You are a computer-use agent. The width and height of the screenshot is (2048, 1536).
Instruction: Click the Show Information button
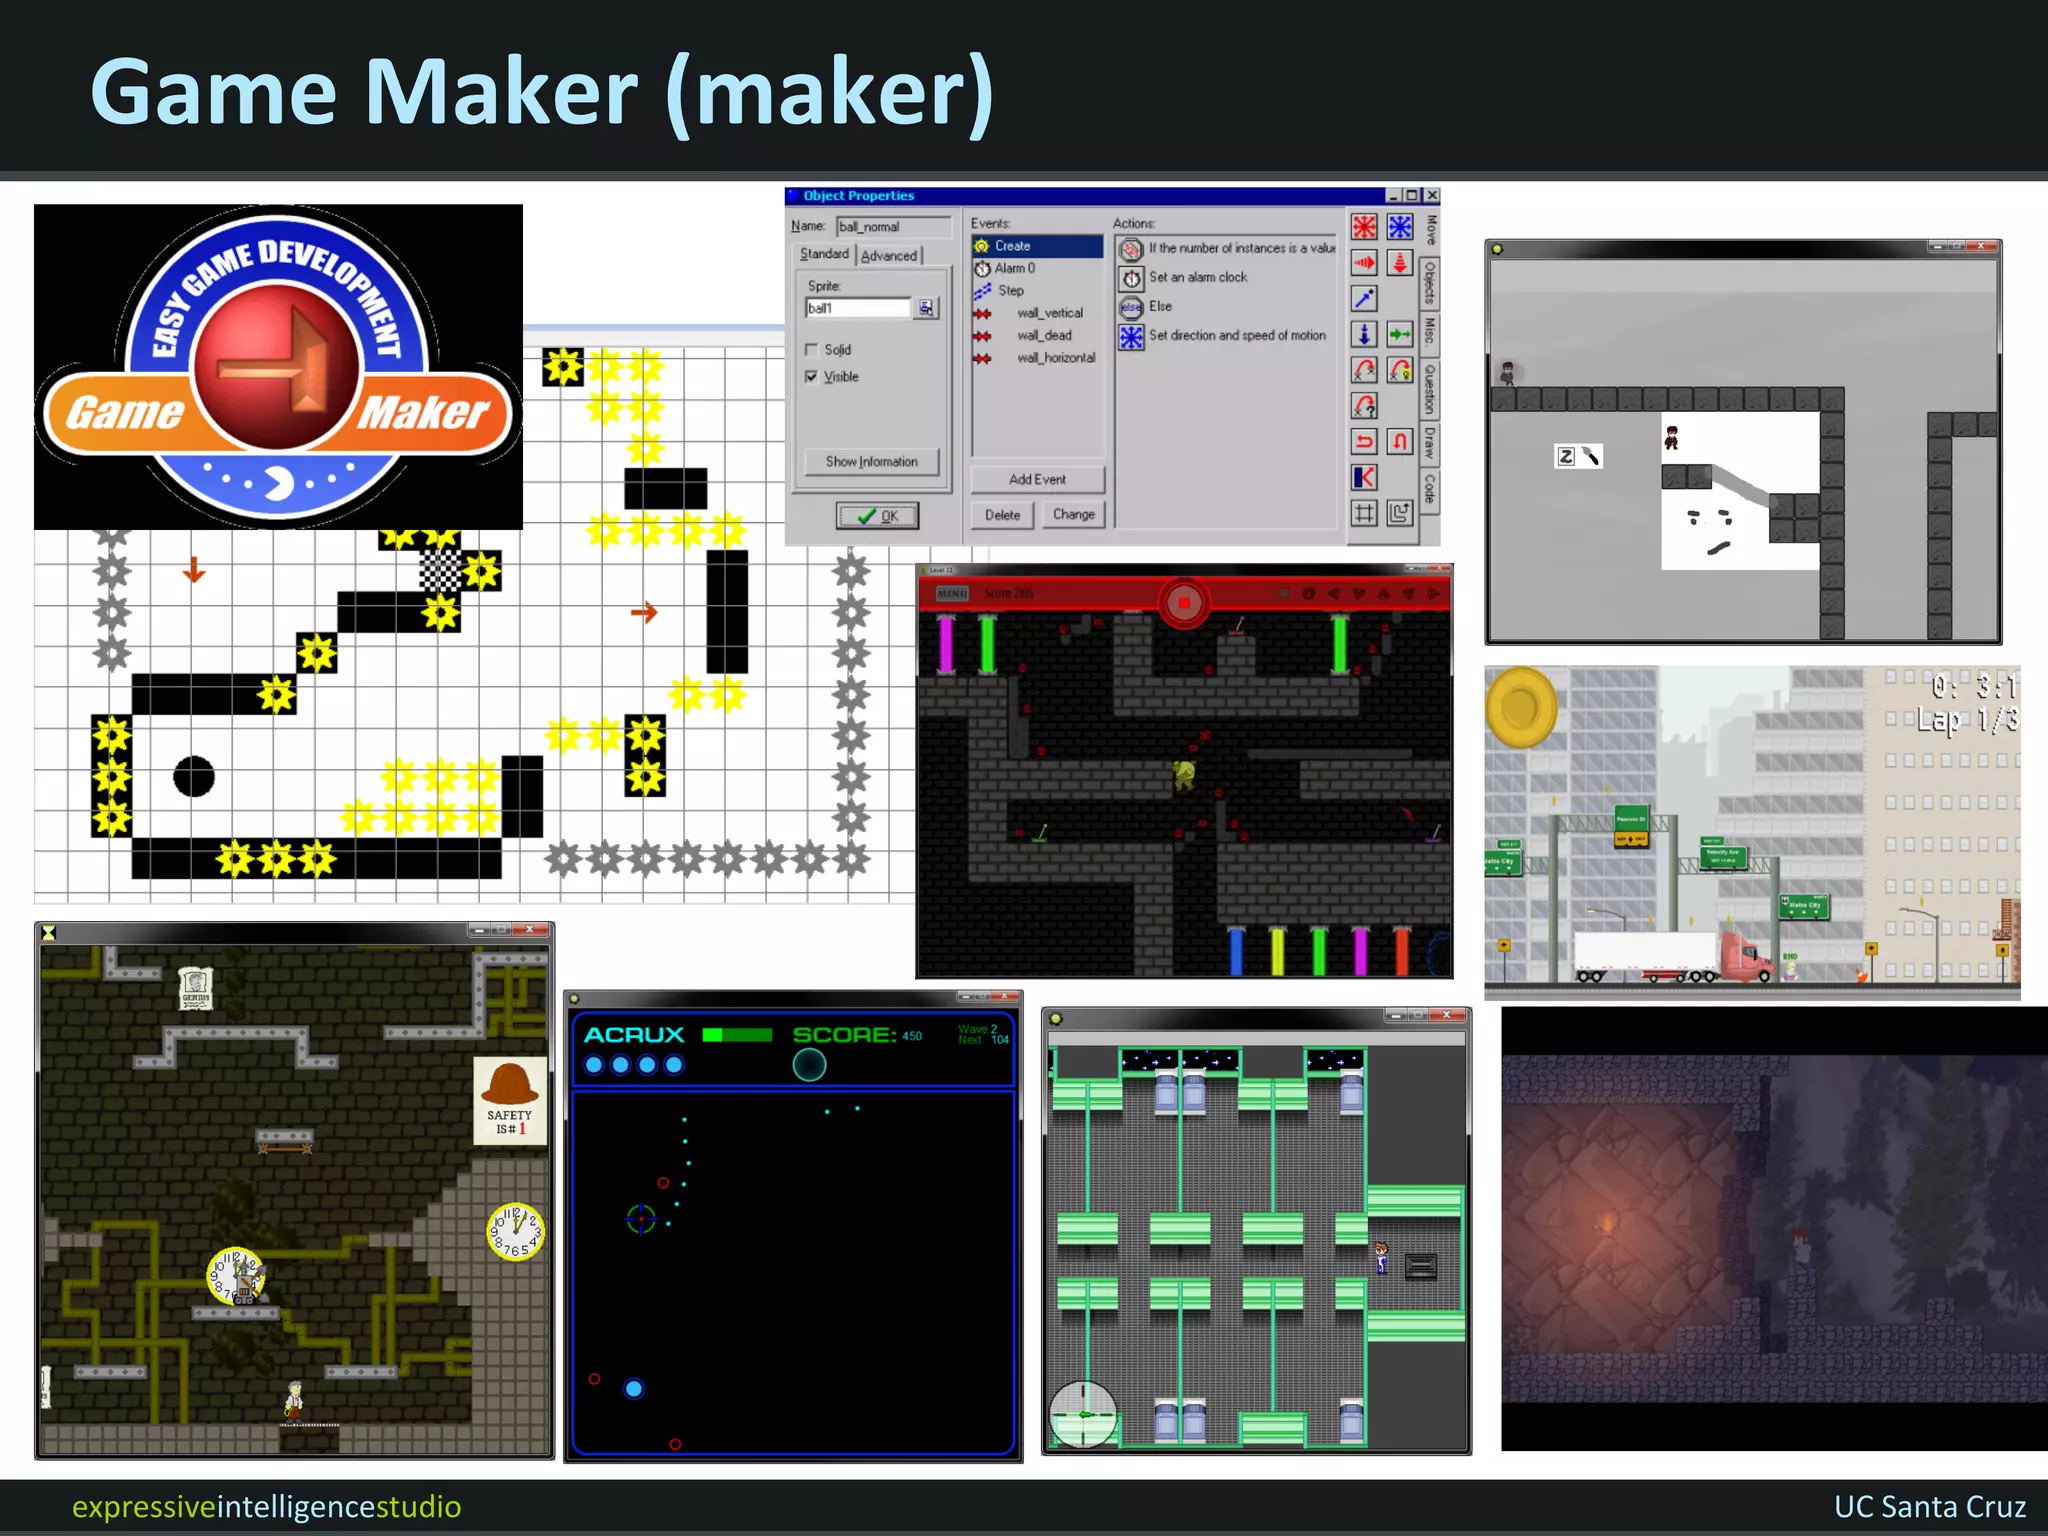[872, 462]
